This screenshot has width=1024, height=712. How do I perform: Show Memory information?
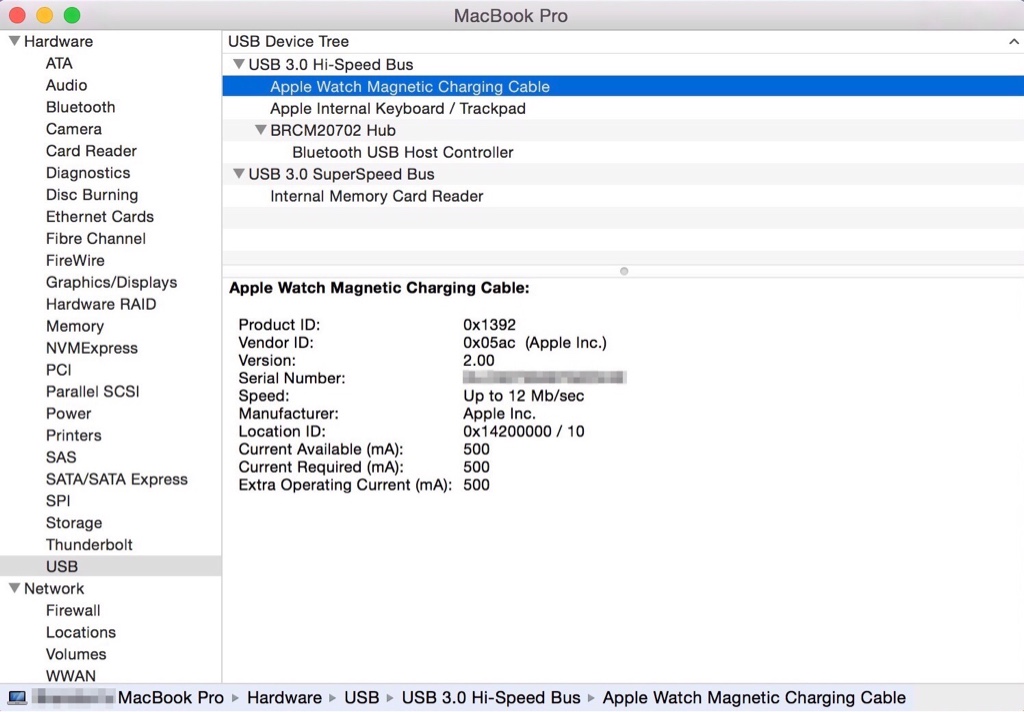(x=74, y=326)
